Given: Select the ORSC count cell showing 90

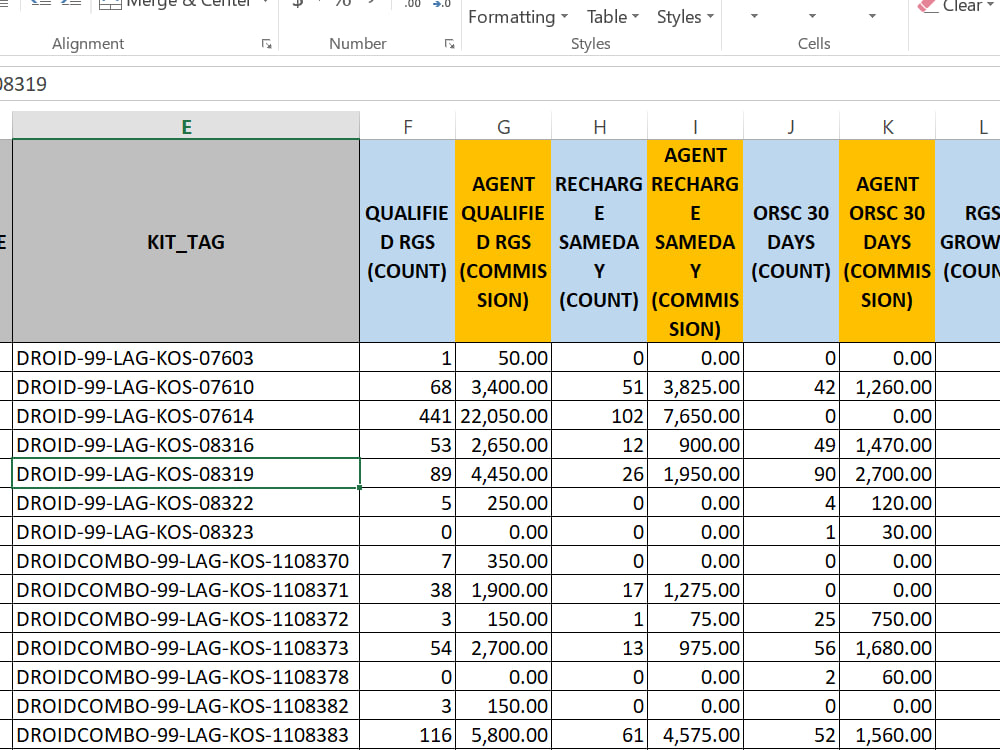Looking at the screenshot, I should (x=791, y=473).
